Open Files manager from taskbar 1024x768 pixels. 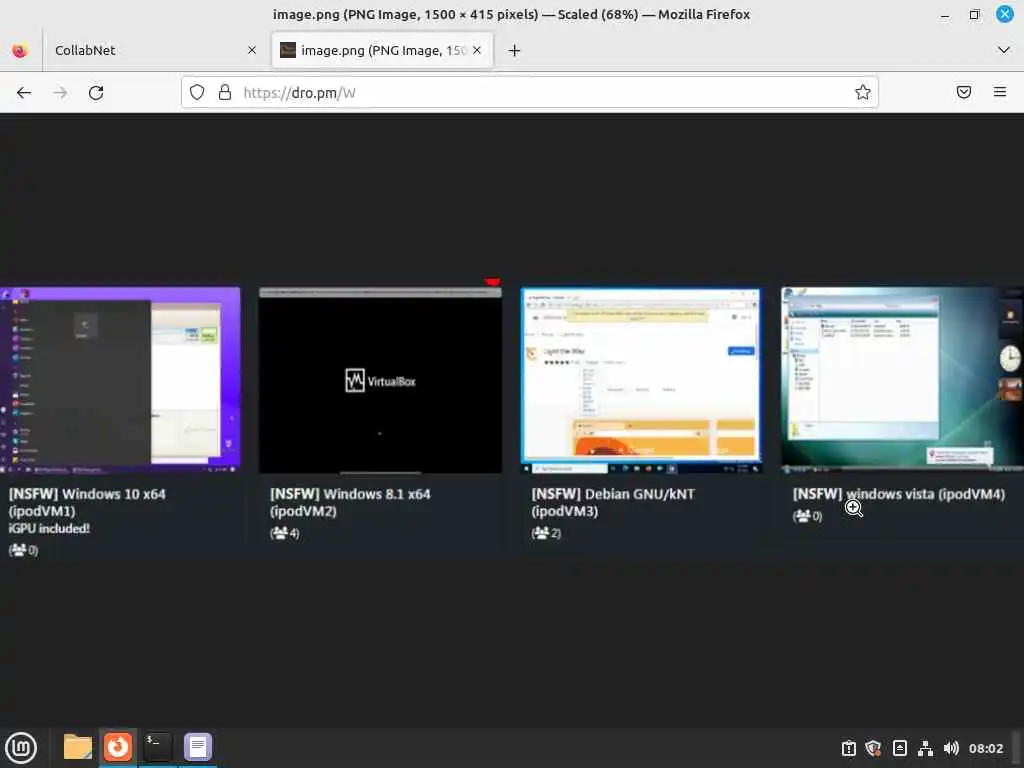click(78, 747)
